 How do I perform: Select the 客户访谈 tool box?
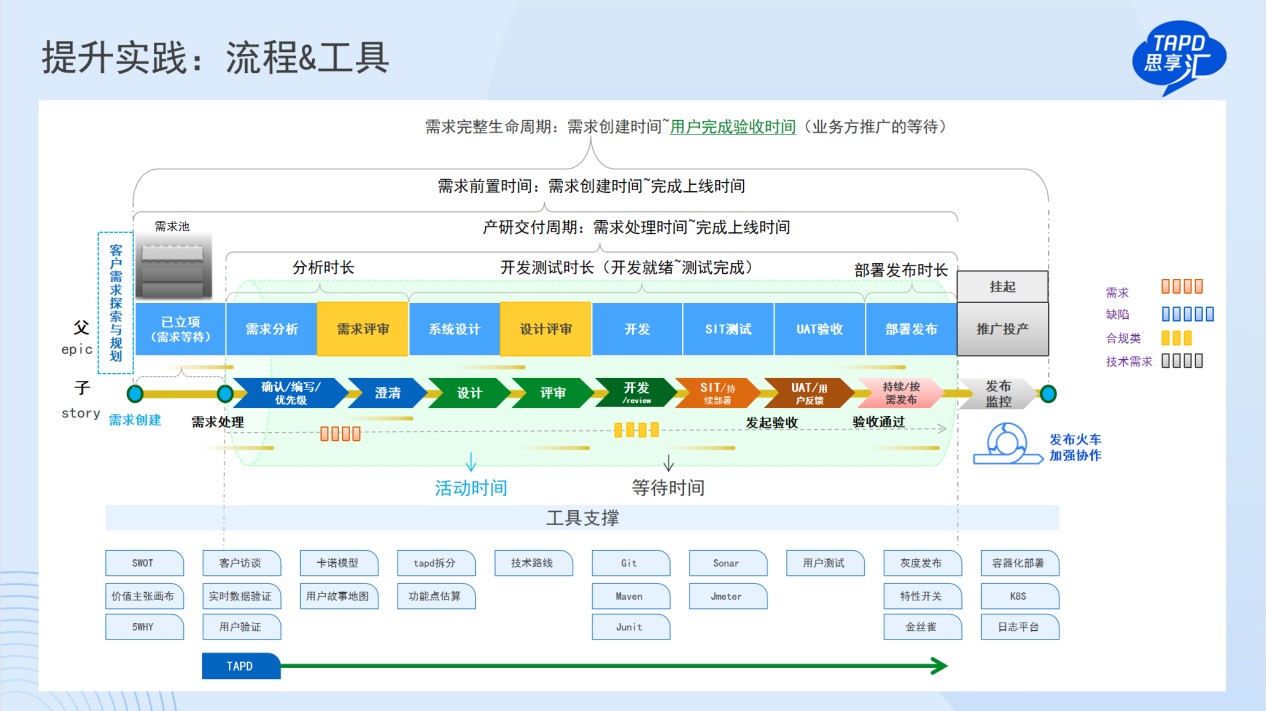coord(241,563)
